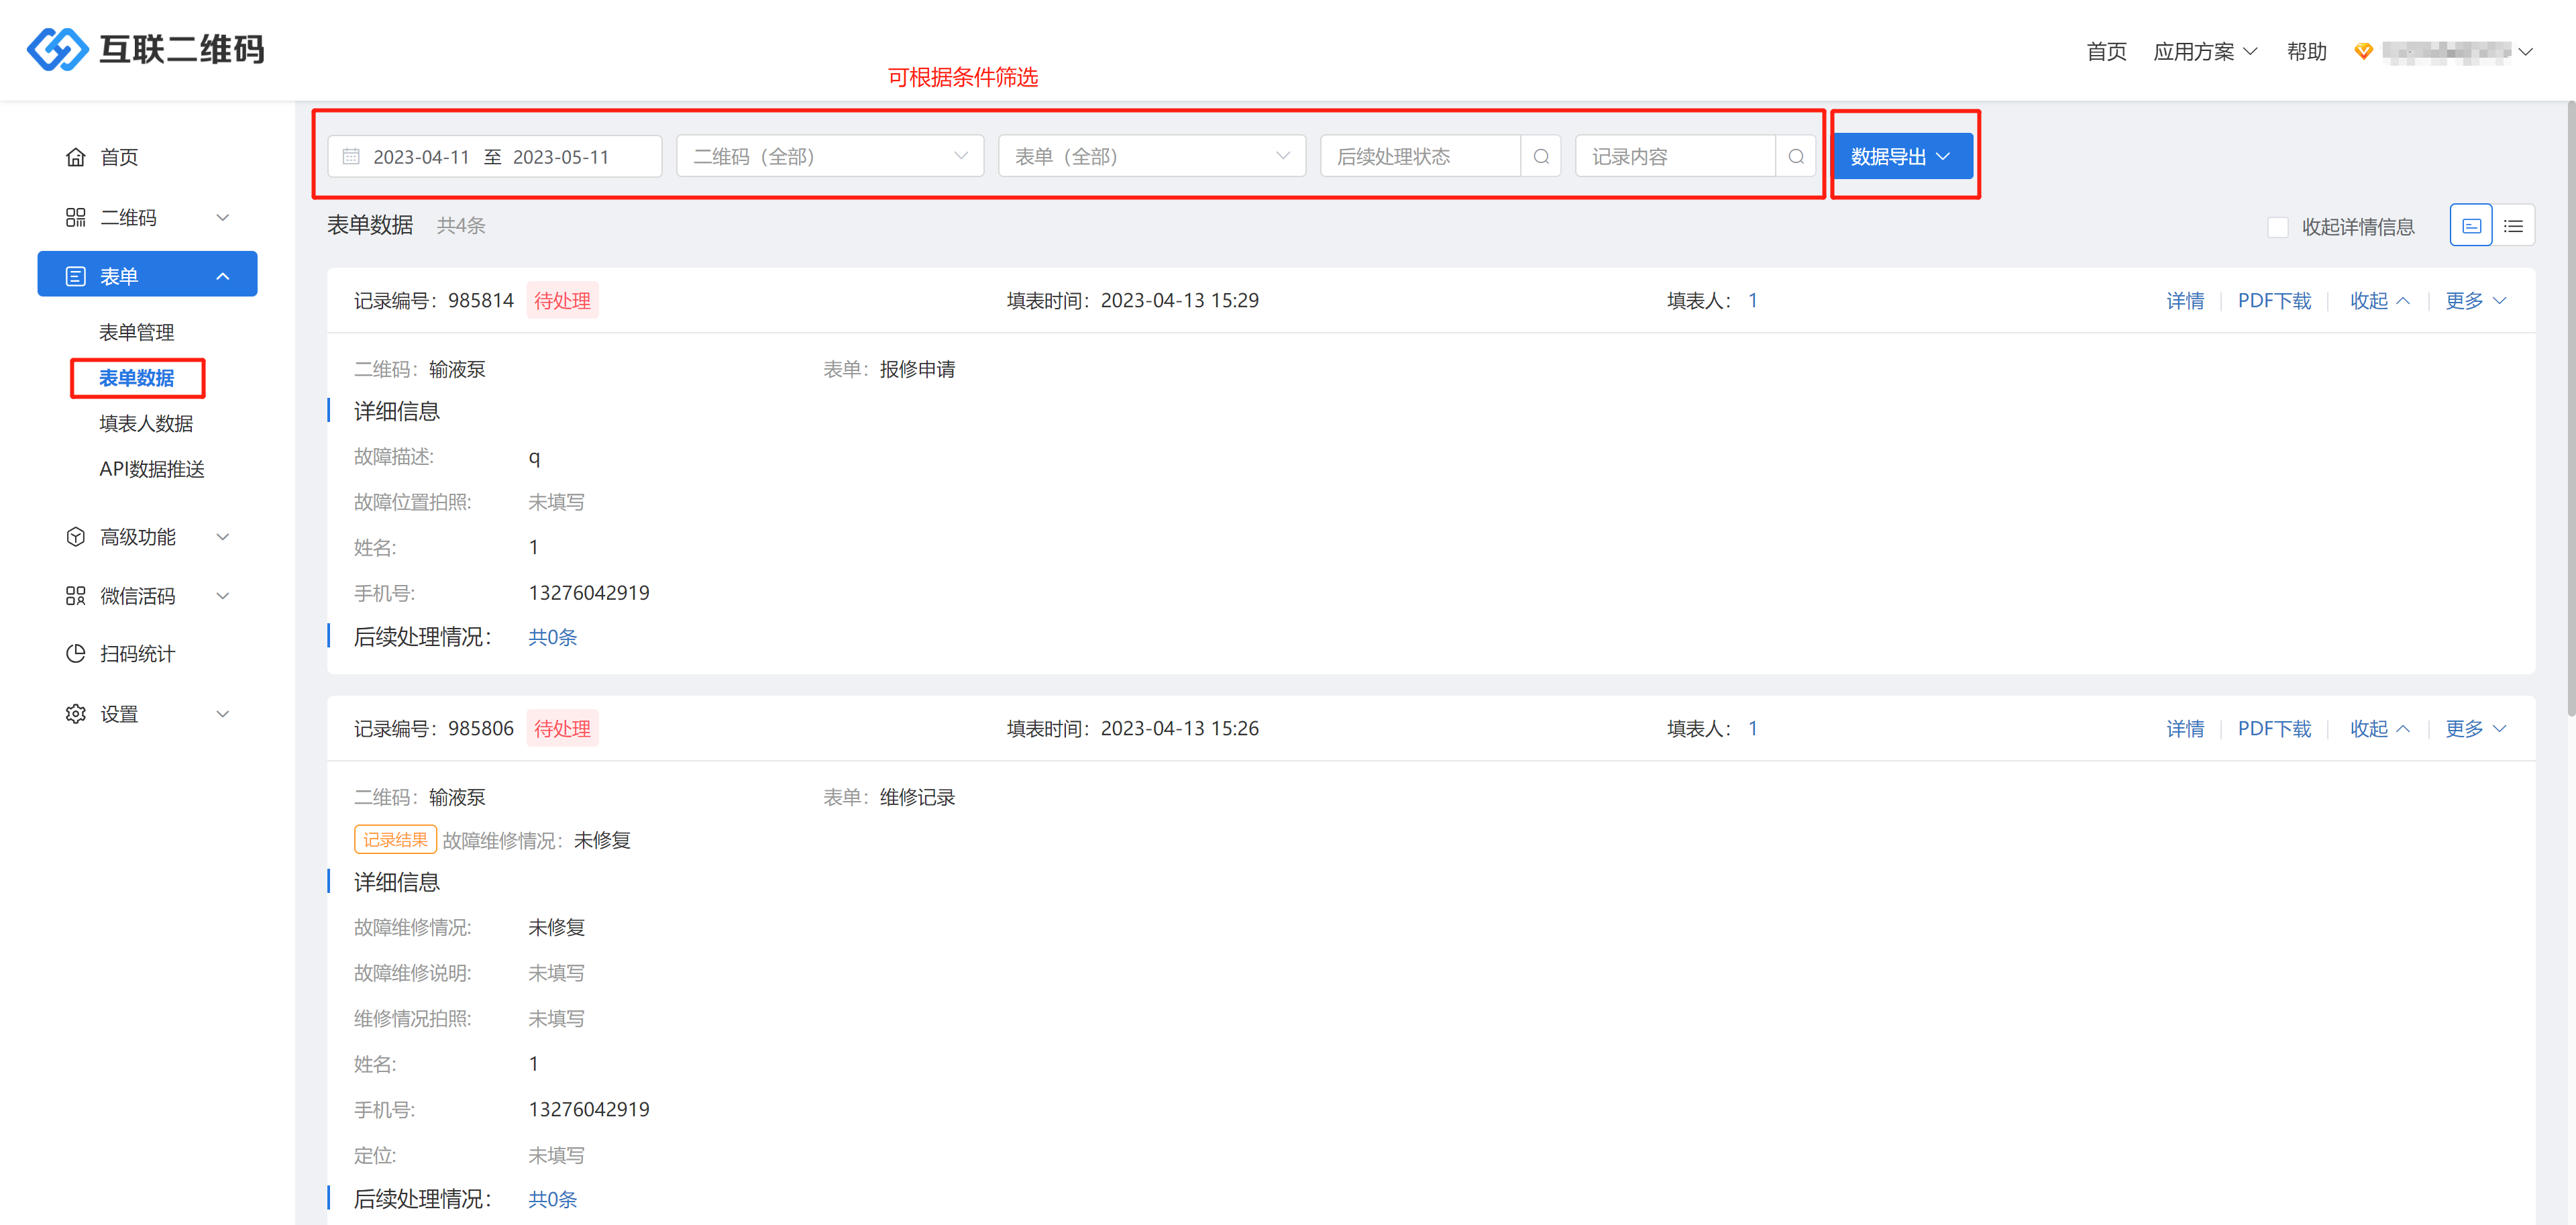Screen dimensions: 2576x1225
Task: Open 扫码统计 in the sidebar
Action: pyautogui.click(x=137, y=654)
